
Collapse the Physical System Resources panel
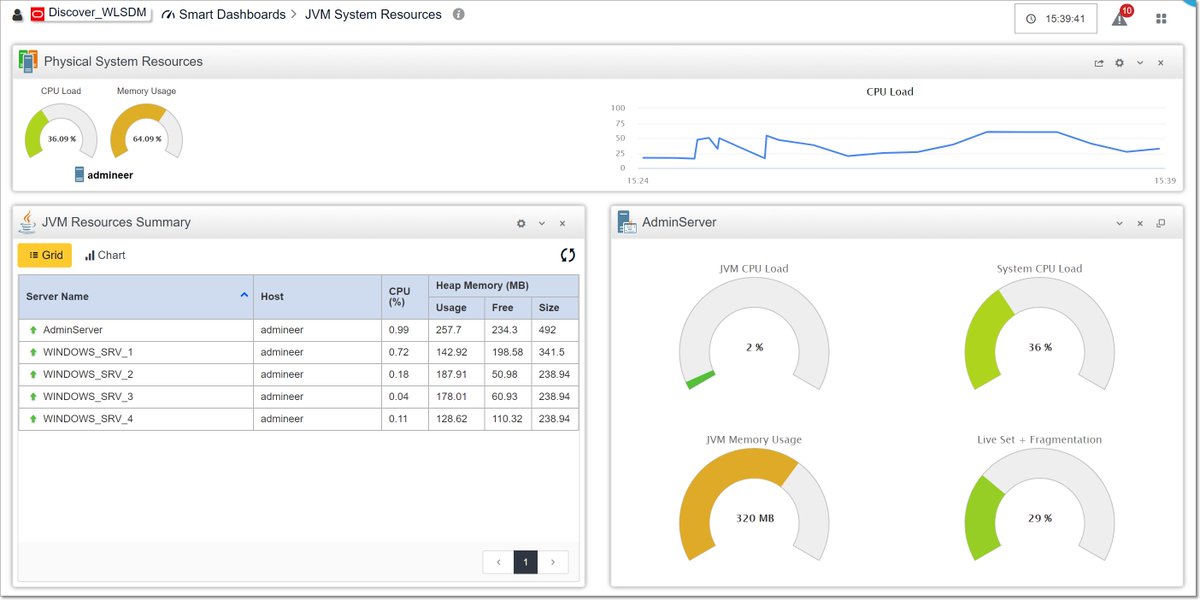click(1140, 62)
